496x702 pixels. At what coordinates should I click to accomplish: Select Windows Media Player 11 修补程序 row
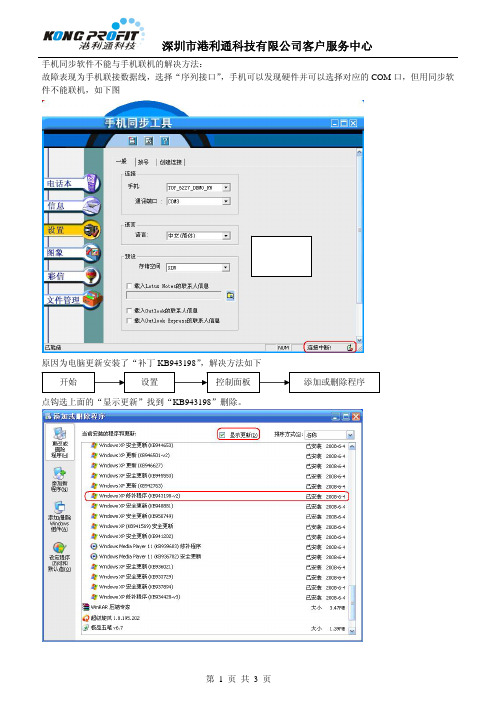point(218,546)
